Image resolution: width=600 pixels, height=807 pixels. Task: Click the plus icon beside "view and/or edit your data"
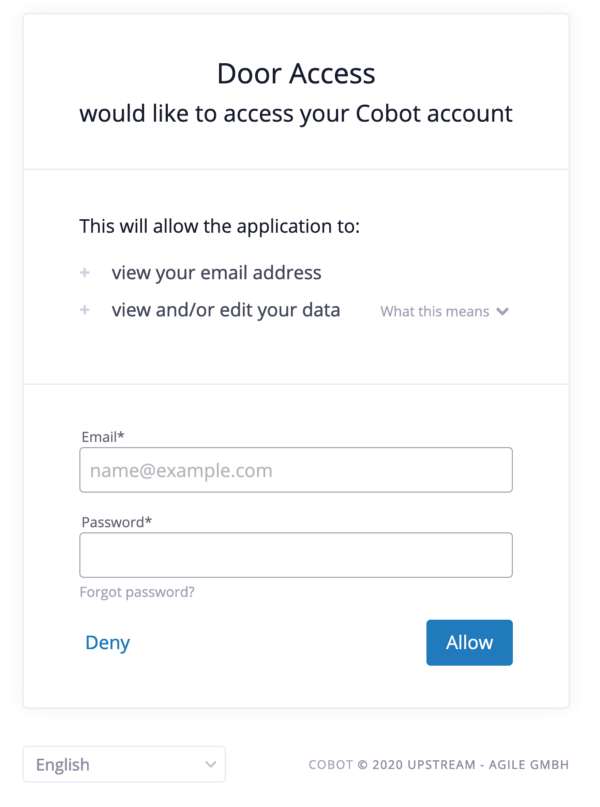click(85, 311)
